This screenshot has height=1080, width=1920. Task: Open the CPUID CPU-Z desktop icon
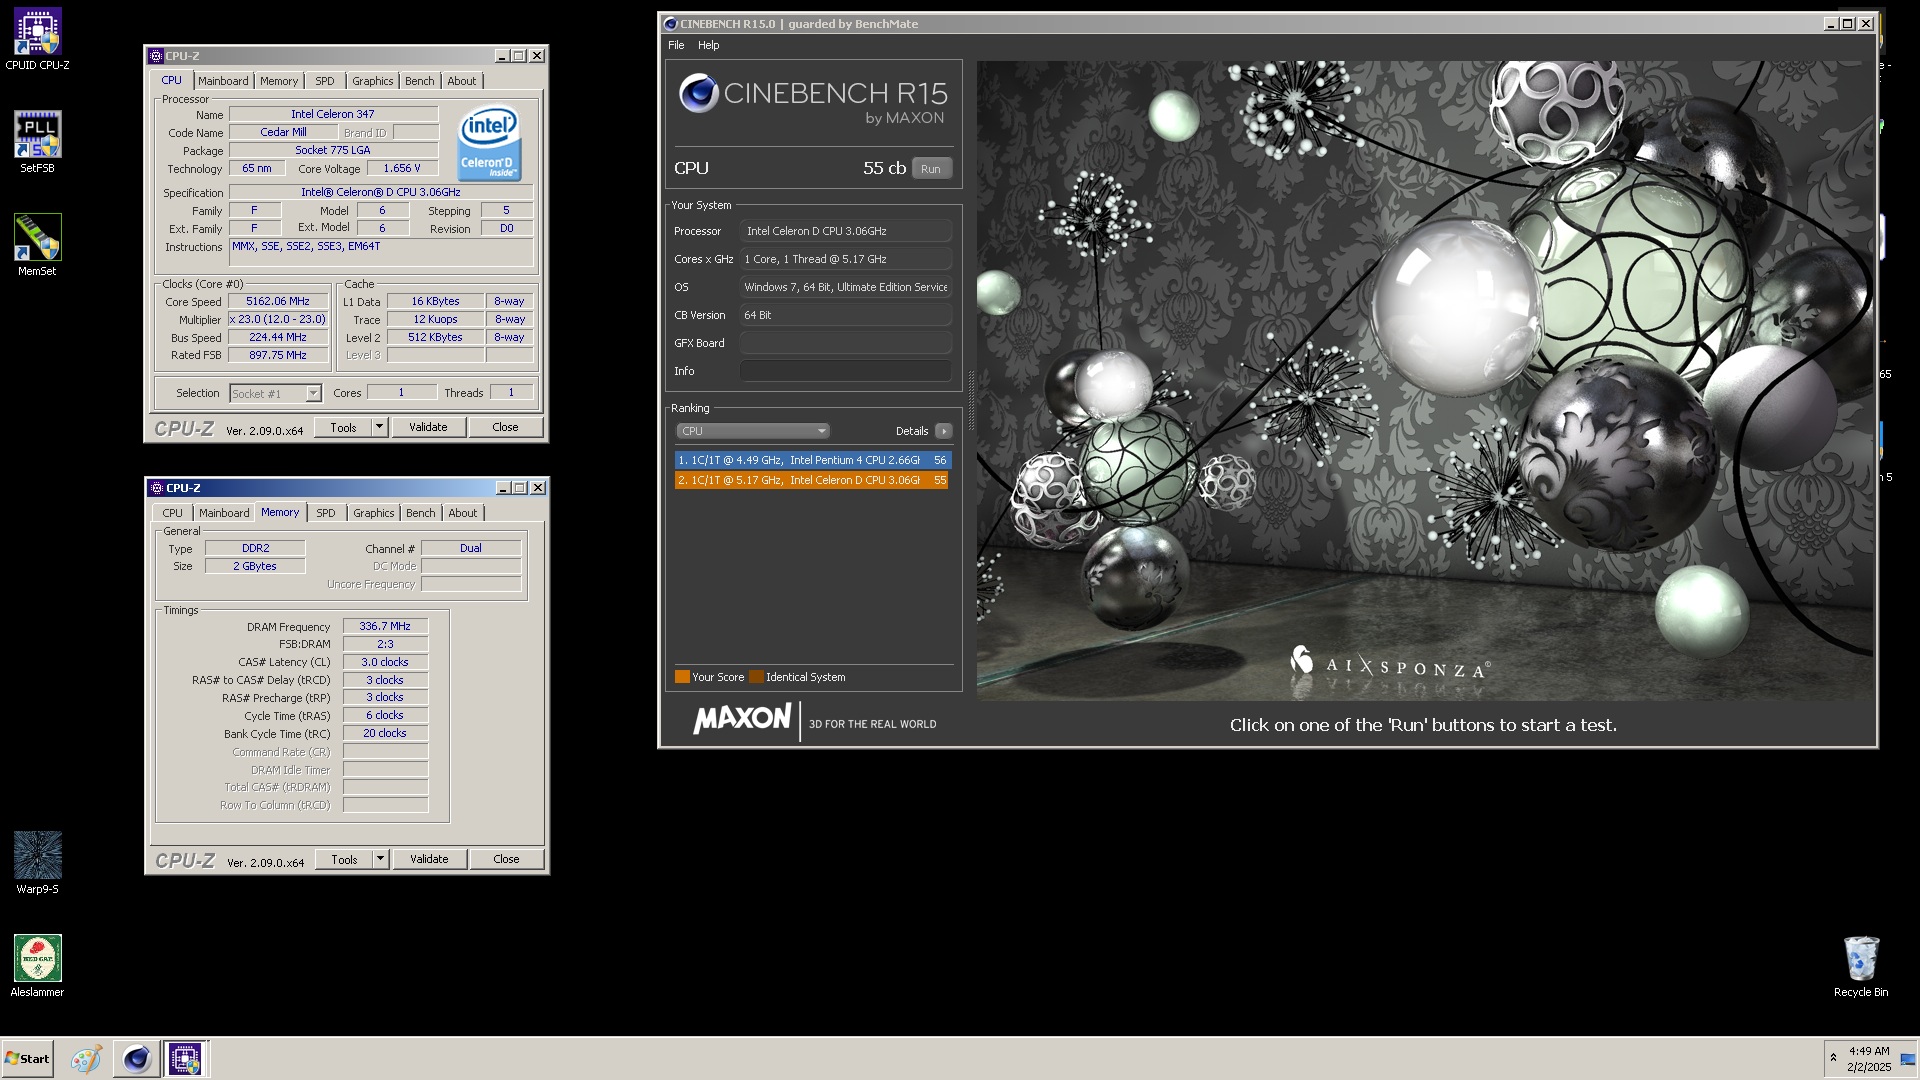point(37,40)
